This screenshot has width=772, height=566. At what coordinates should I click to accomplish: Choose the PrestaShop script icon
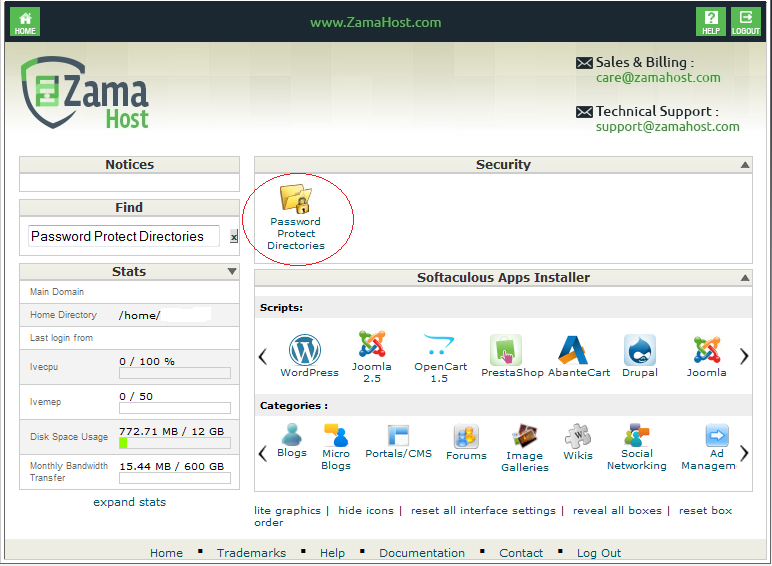coord(506,350)
